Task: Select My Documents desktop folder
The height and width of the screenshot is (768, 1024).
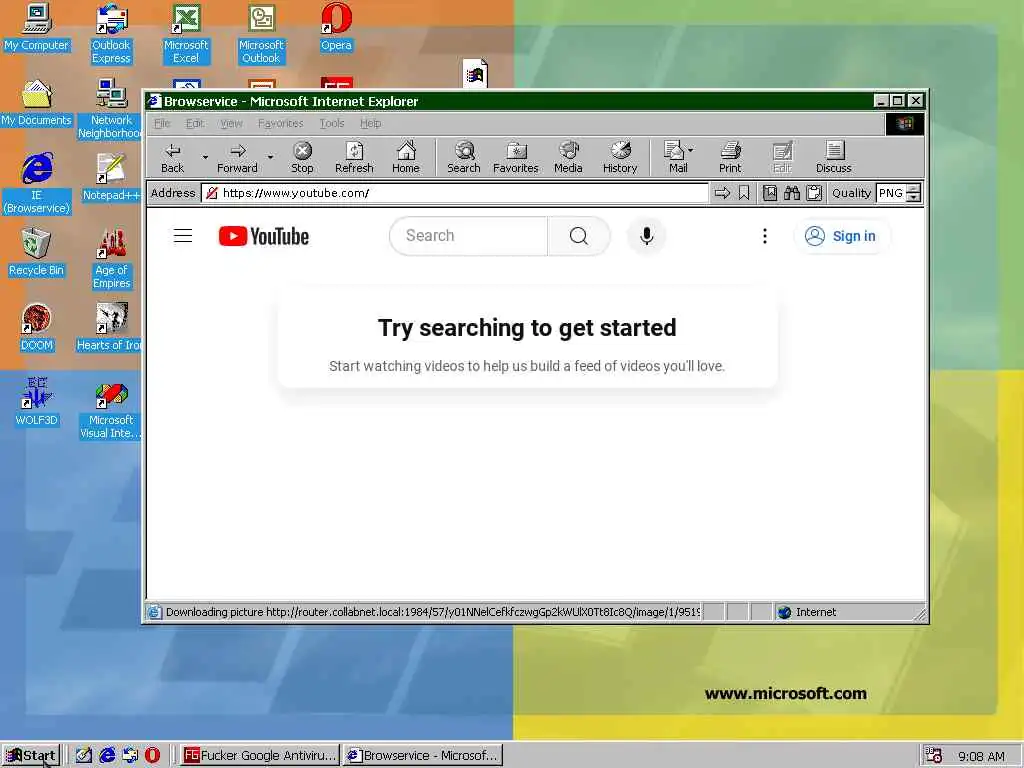Action: [x=37, y=103]
